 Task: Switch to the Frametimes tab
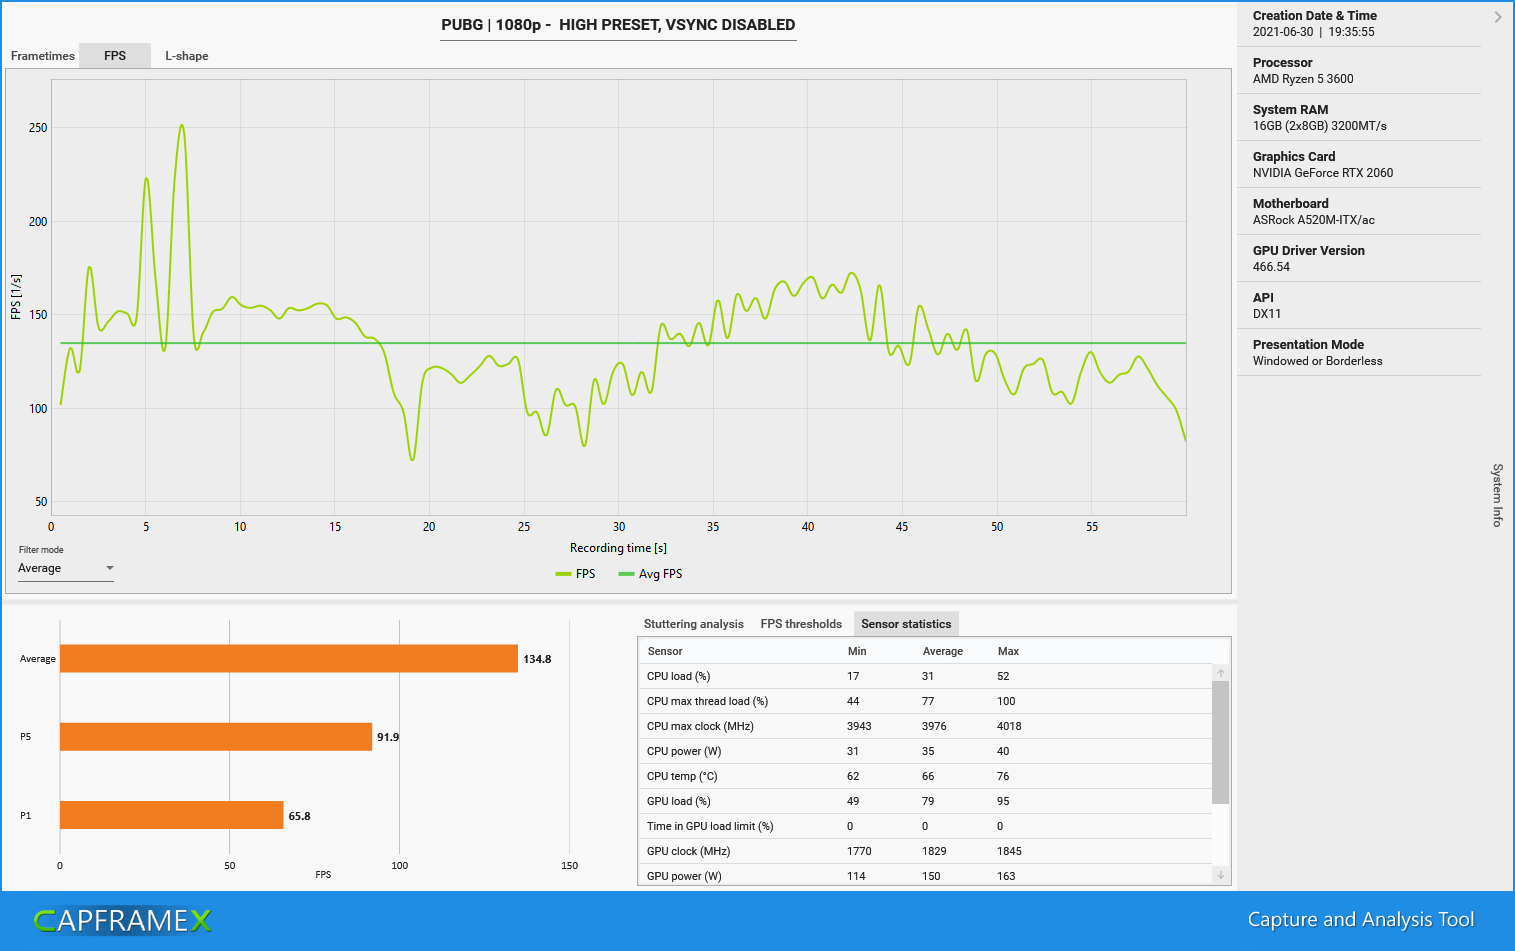coord(43,56)
